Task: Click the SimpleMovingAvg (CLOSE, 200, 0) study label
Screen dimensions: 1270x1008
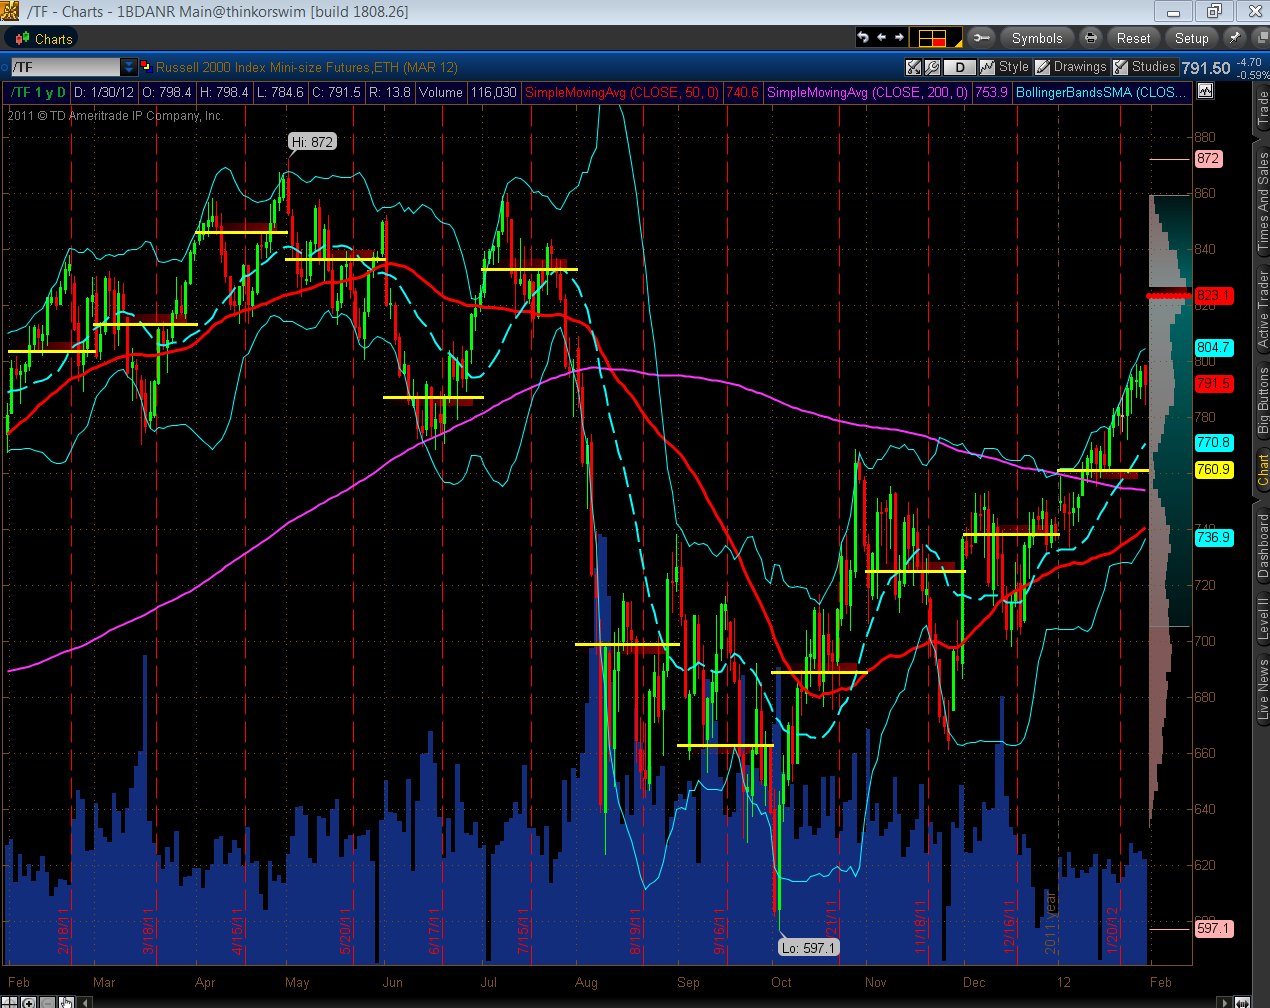Action: [868, 92]
